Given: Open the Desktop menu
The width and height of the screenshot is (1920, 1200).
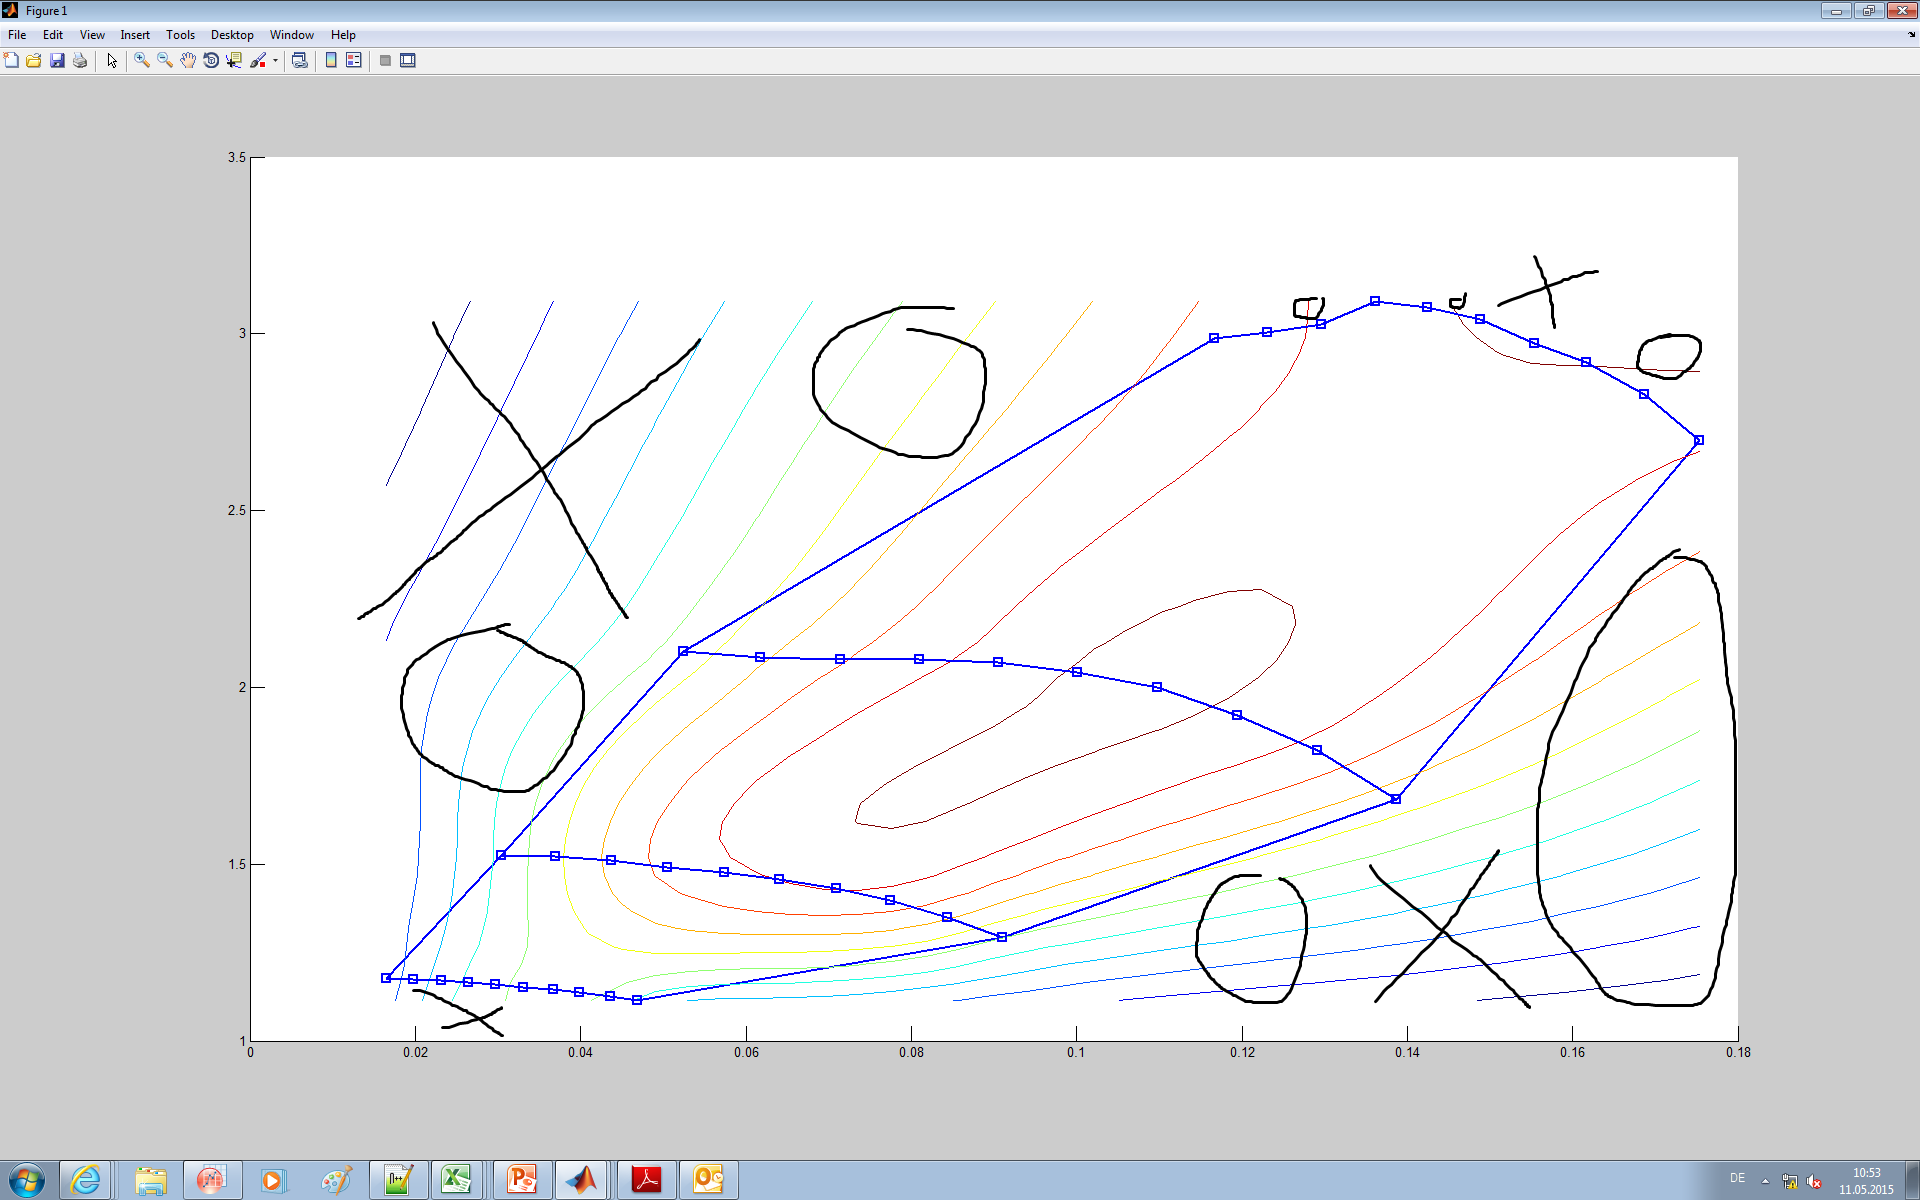Looking at the screenshot, I should (x=232, y=35).
